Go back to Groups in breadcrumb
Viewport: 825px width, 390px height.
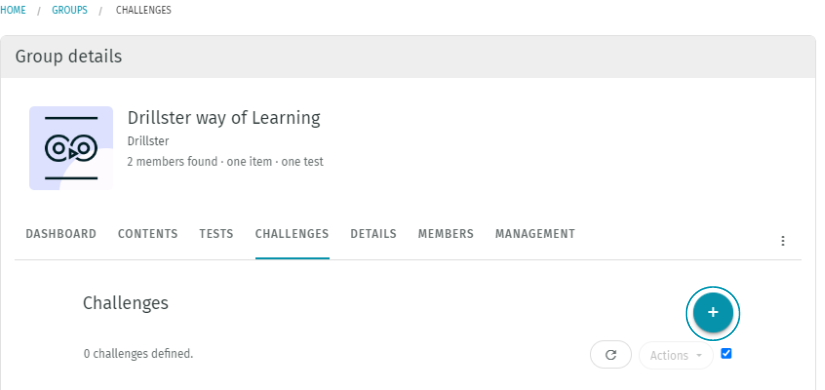(x=69, y=10)
